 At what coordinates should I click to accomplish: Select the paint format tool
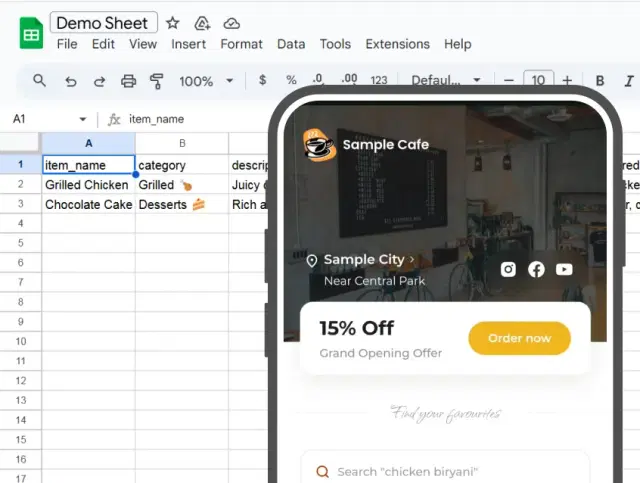click(156, 81)
